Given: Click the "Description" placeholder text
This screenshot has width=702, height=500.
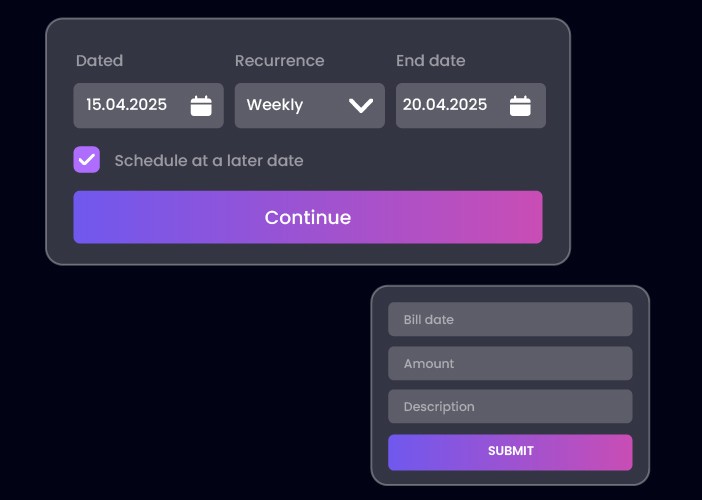Looking at the screenshot, I should tap(439, 407).
